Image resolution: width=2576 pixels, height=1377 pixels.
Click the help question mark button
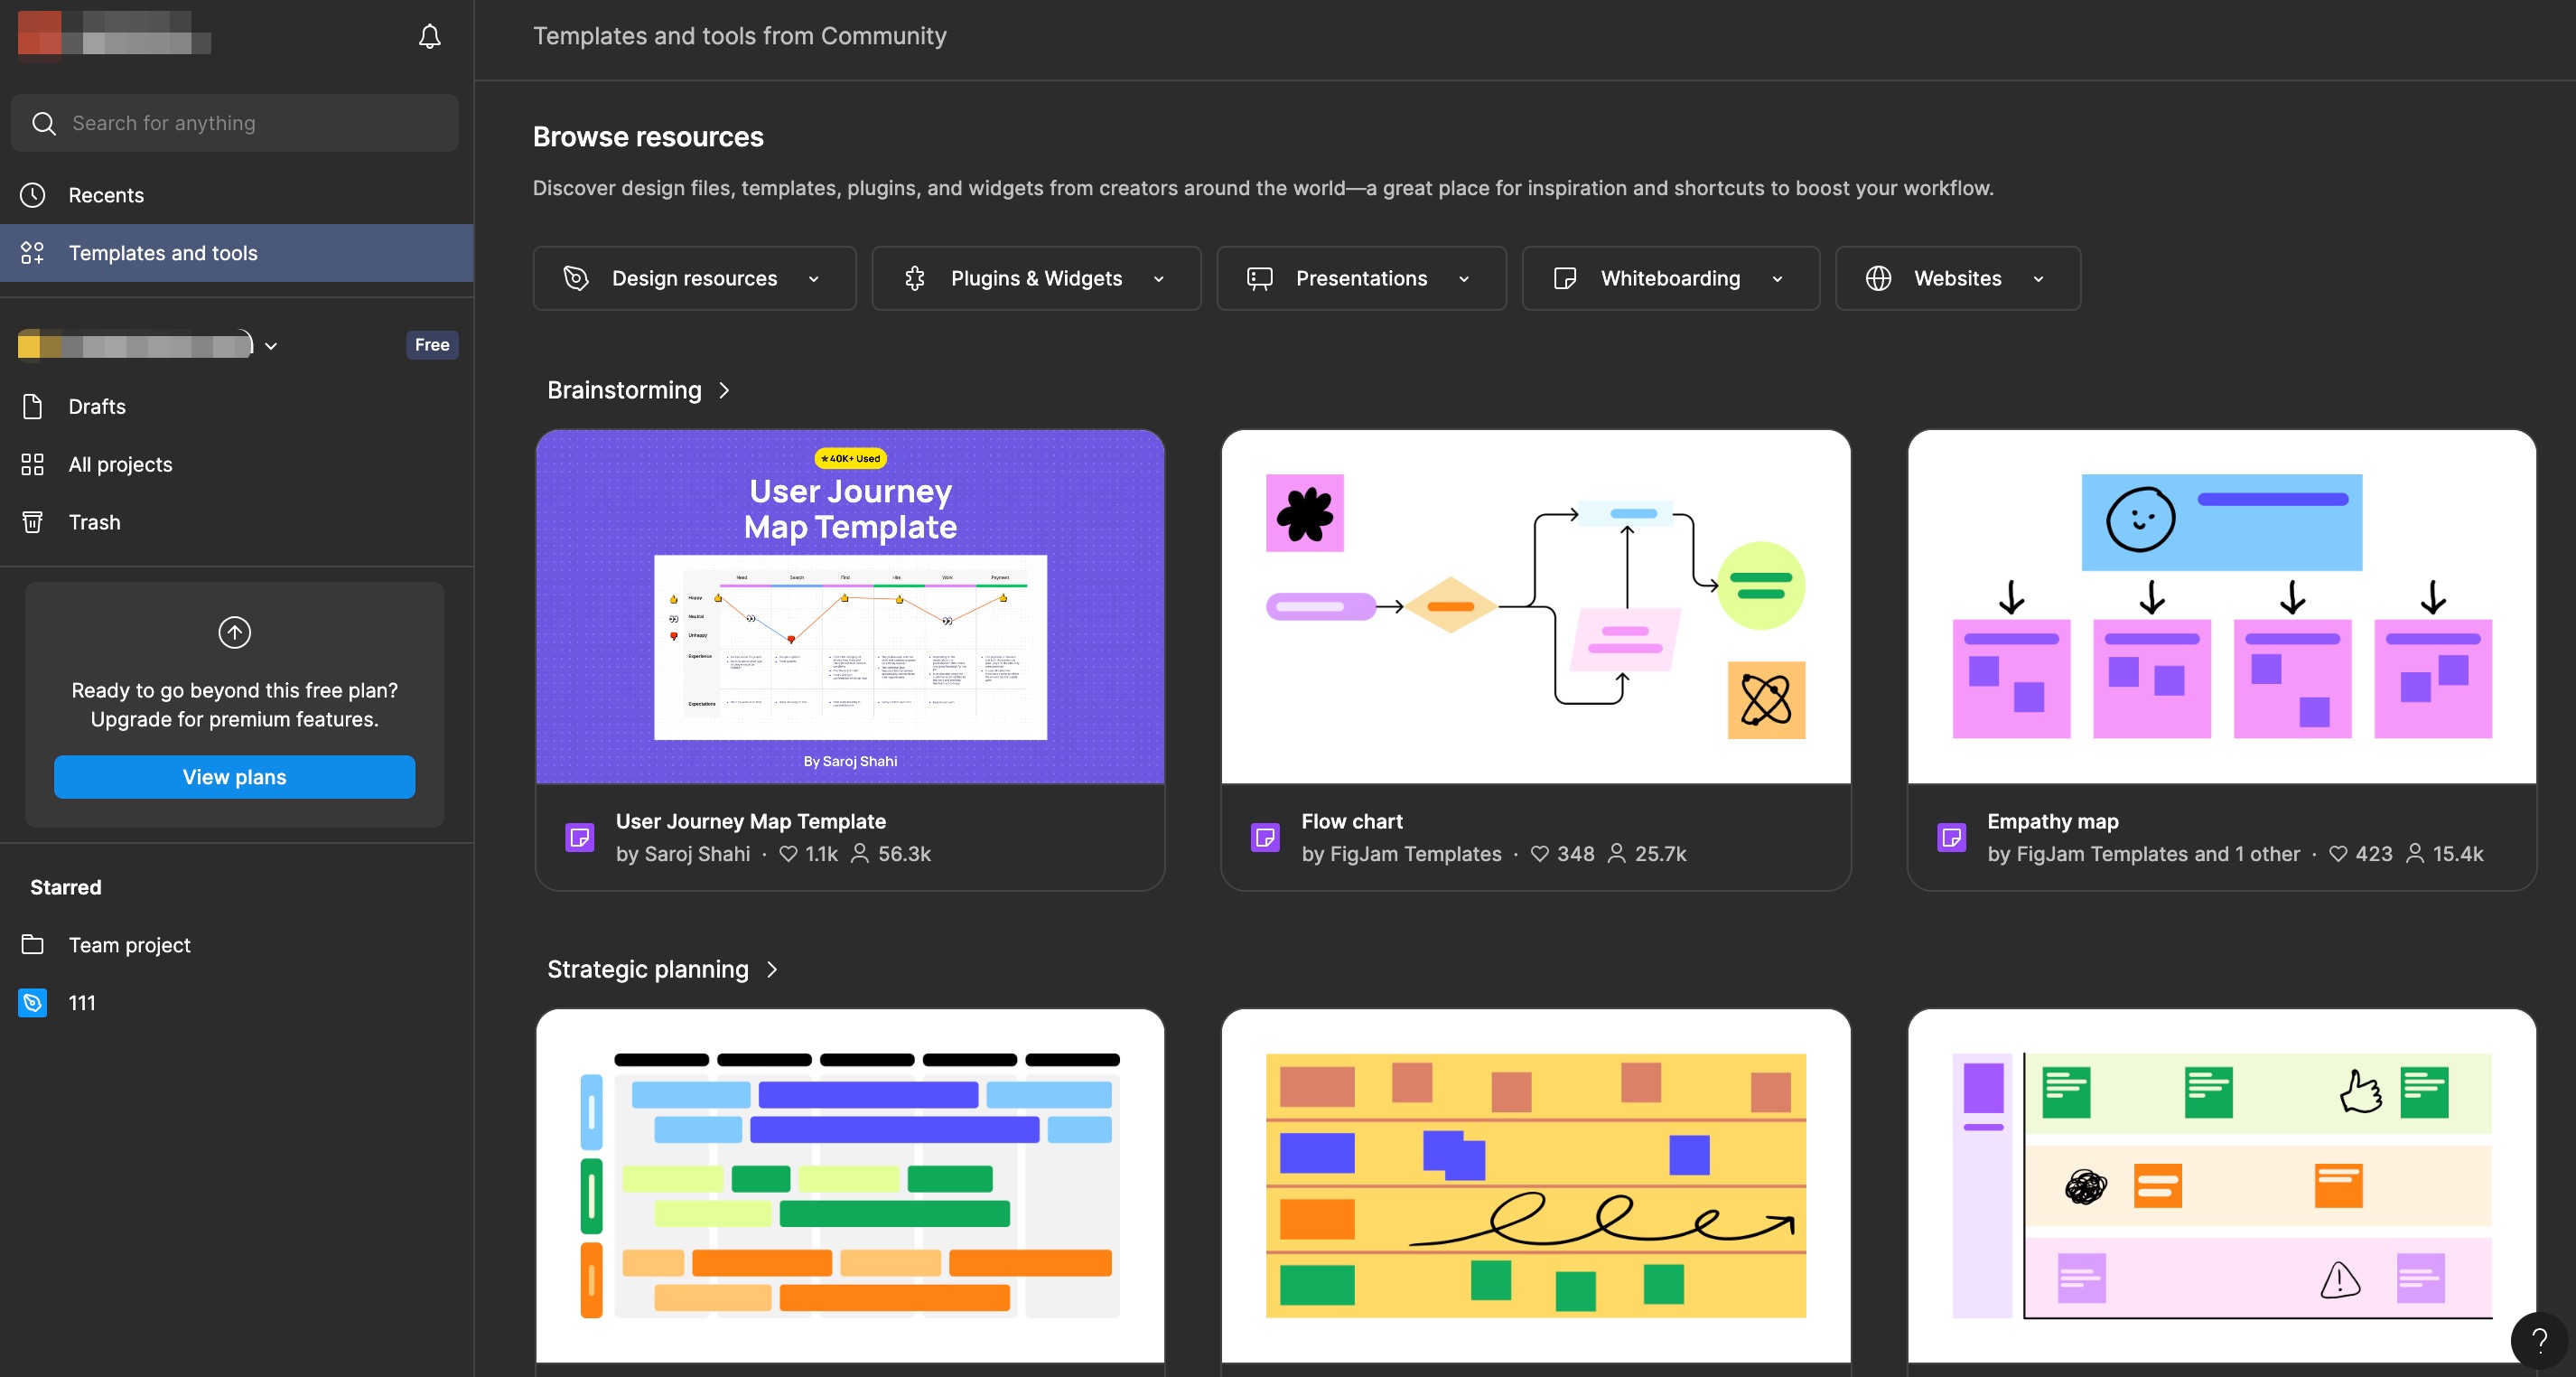pos(2538,1340)
